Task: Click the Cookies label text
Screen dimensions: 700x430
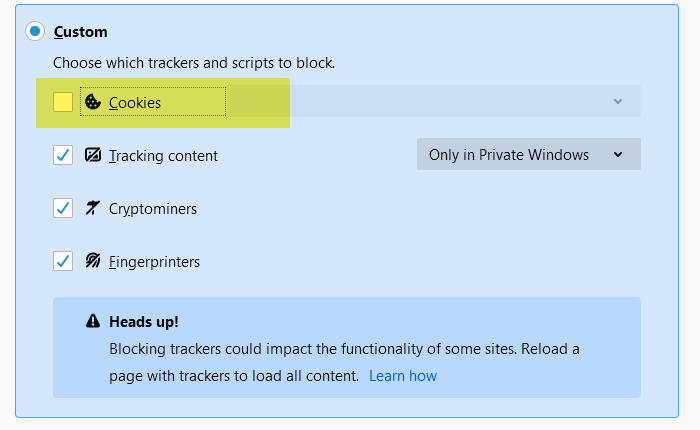Action: (135, 103)
